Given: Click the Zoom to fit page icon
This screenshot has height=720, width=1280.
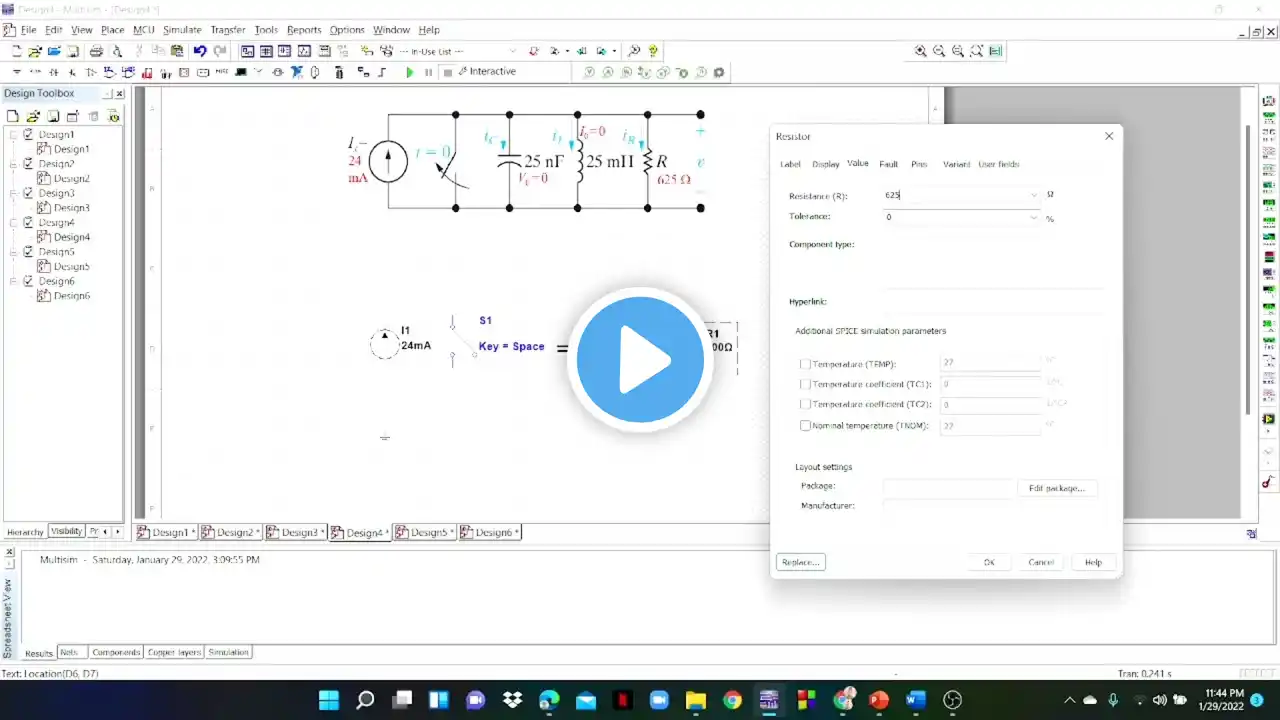Looking at the screenshot, I should [977, 51].
